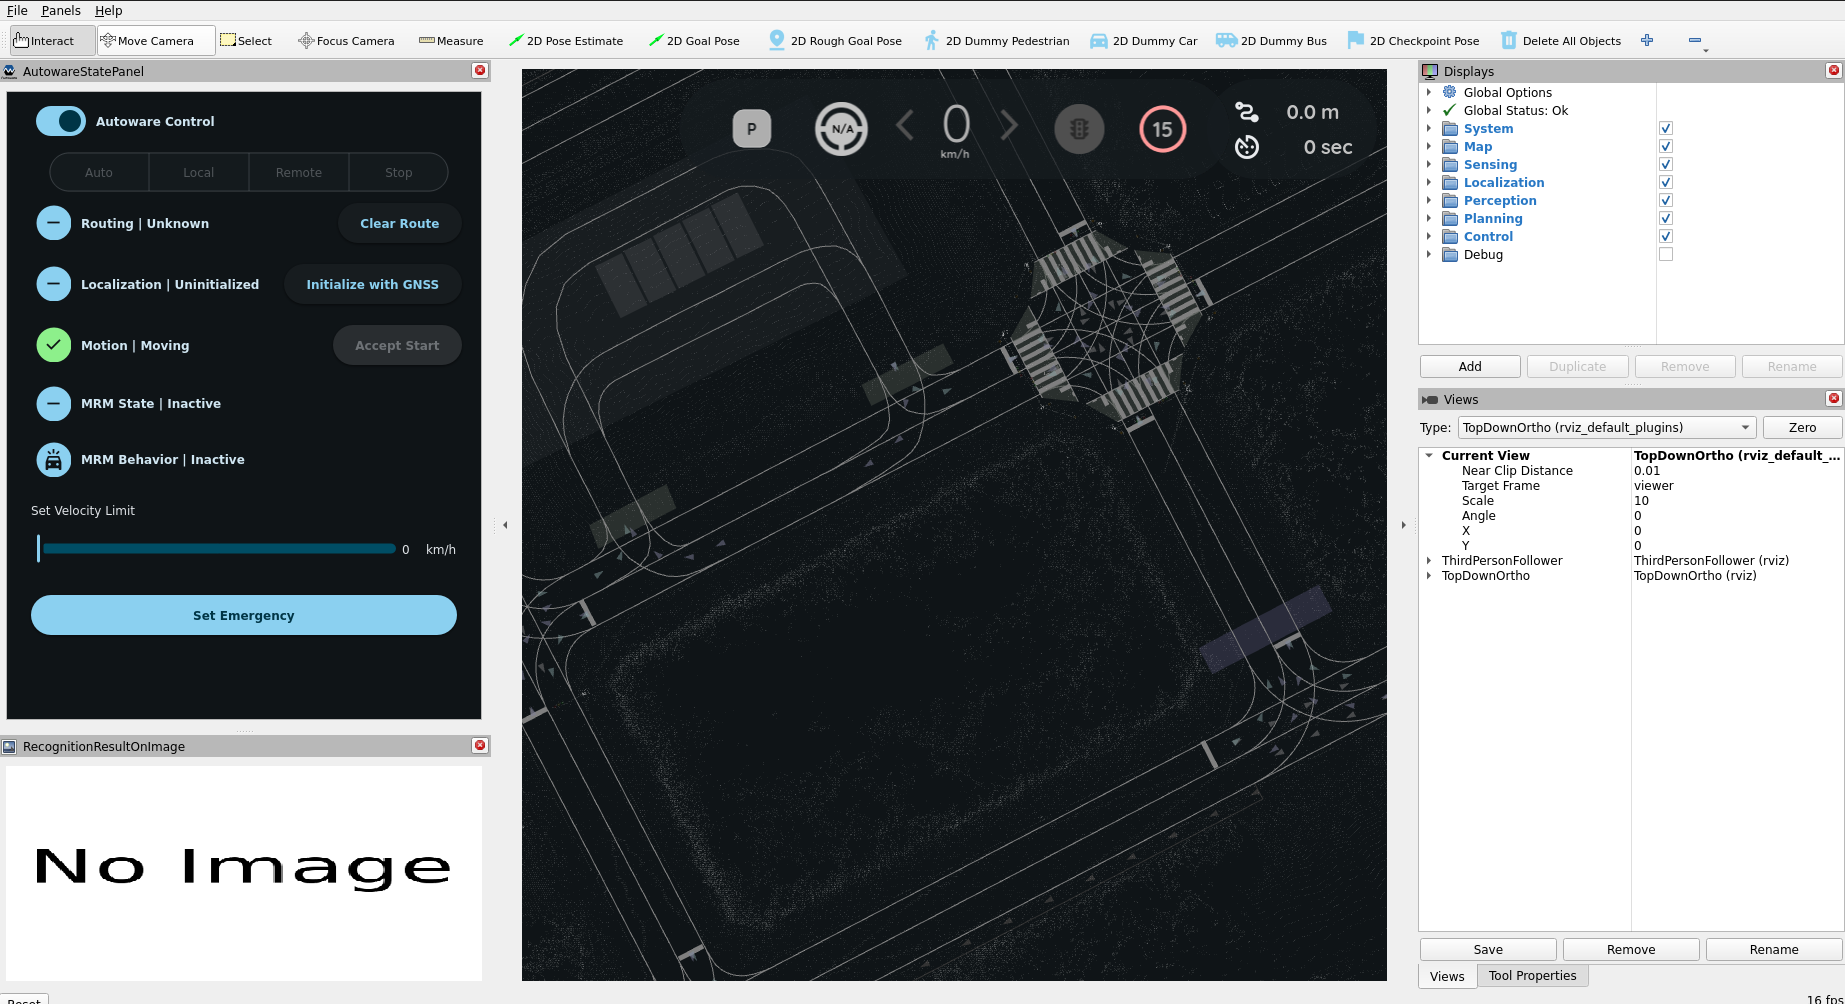Collapse the right panel dock arrow
The width and height of the screenshot is (1845, 1004).
(x=1403, y=525)
